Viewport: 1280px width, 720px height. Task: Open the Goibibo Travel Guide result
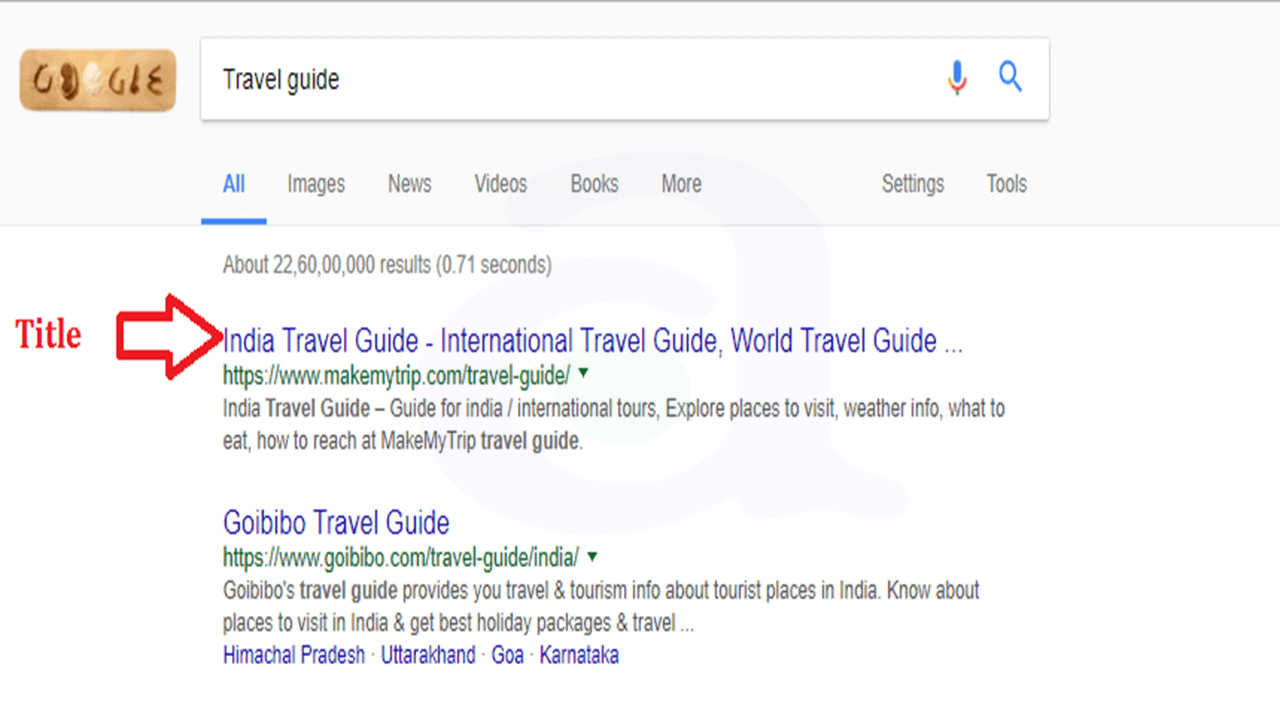click(336, 523)
